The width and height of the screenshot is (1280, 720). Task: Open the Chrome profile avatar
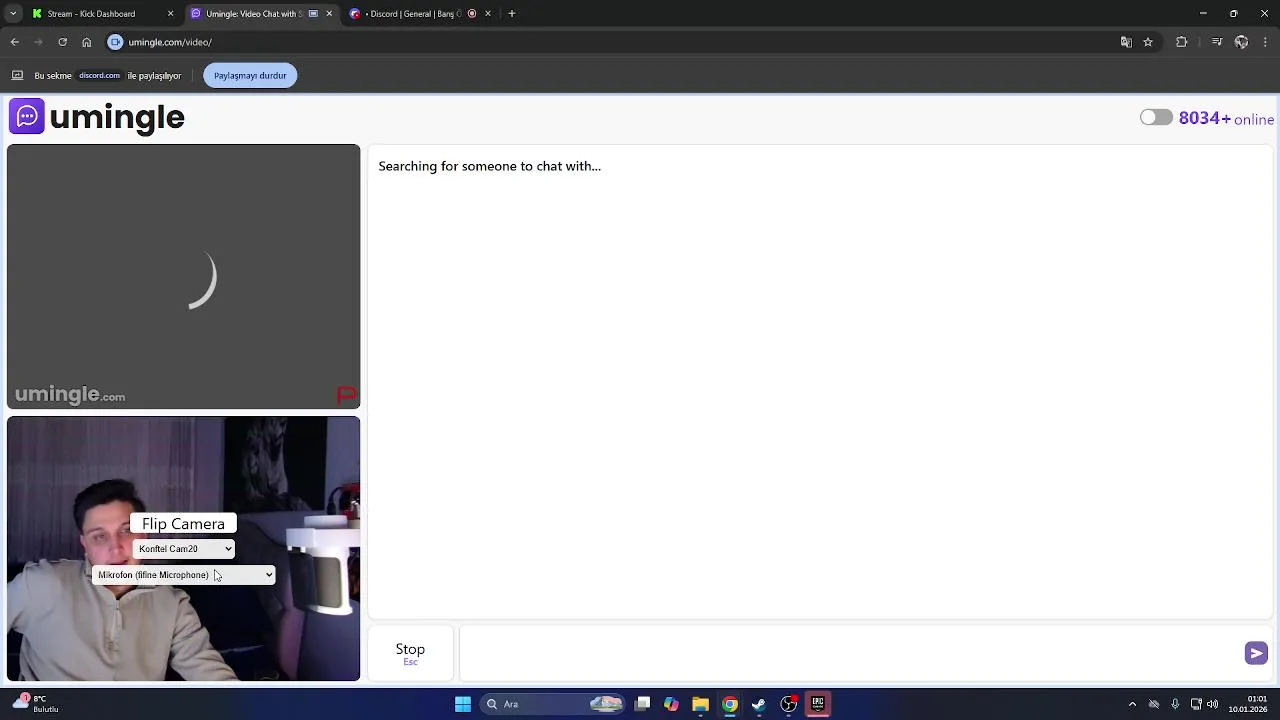(1241, 42)
